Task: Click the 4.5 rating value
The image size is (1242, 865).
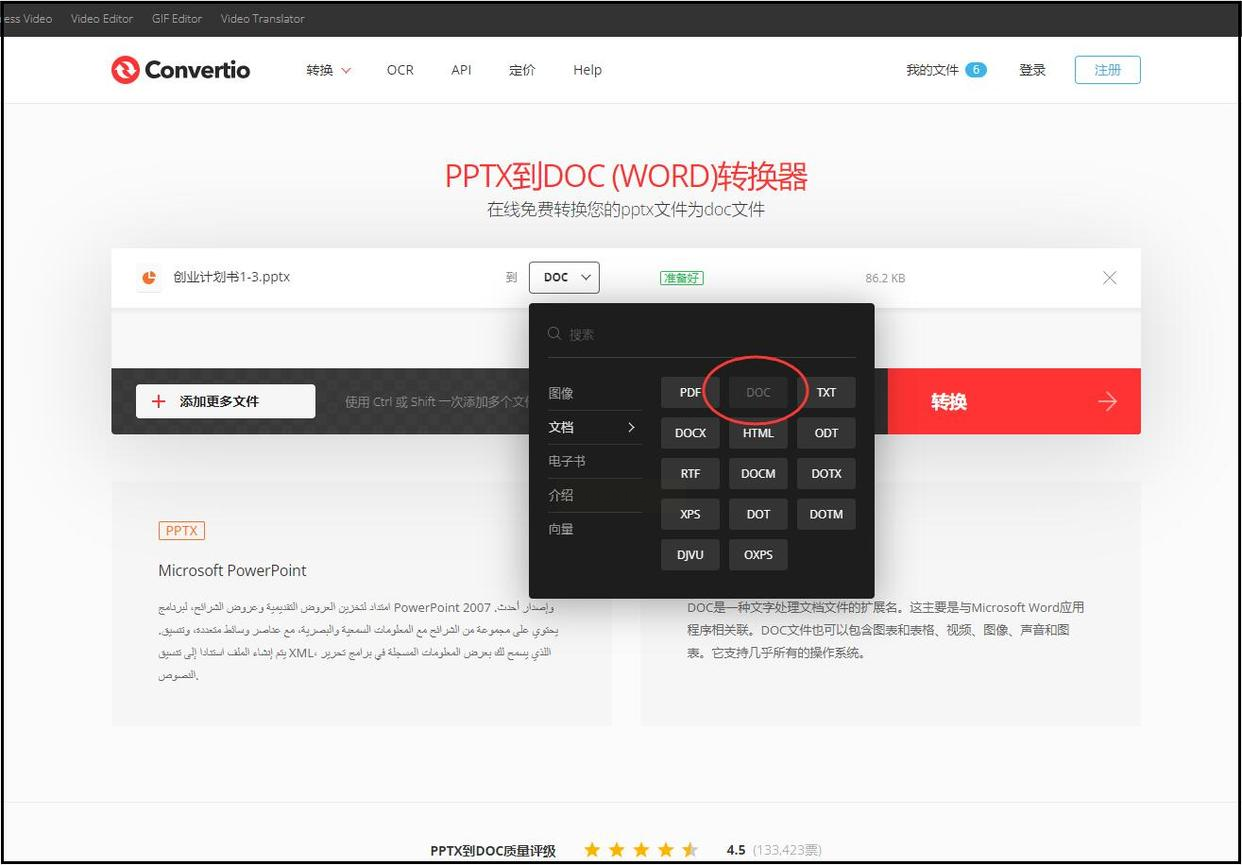Action: pos(736,850)
